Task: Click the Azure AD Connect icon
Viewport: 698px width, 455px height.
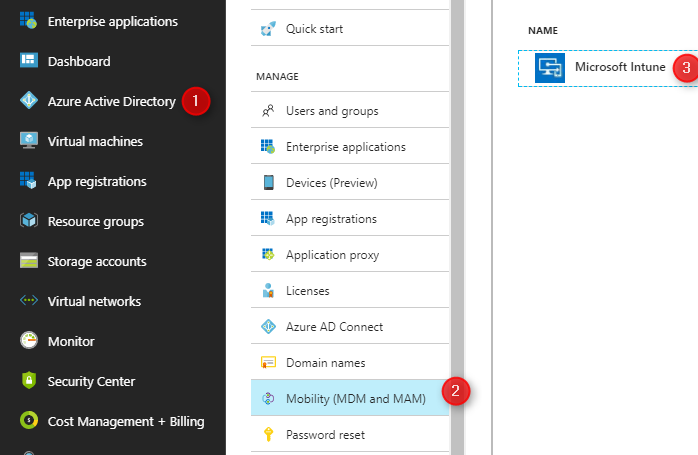Action: click(x=268, y=326)
